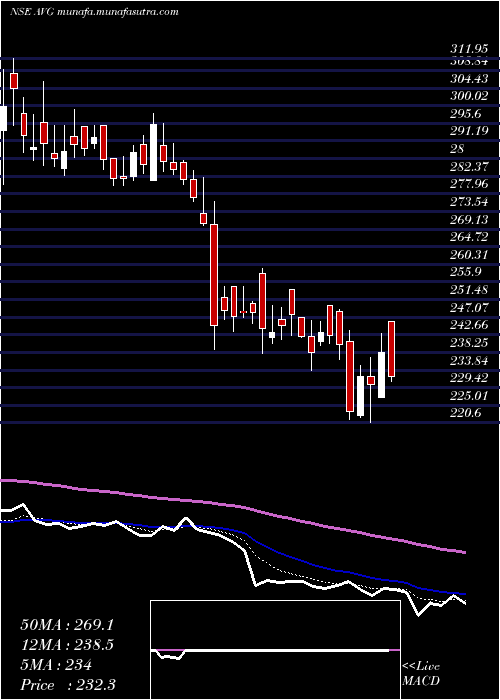Screen dimensions: 500x700
Task: Click the 247.07 price axis label
Action: [469, 308]
